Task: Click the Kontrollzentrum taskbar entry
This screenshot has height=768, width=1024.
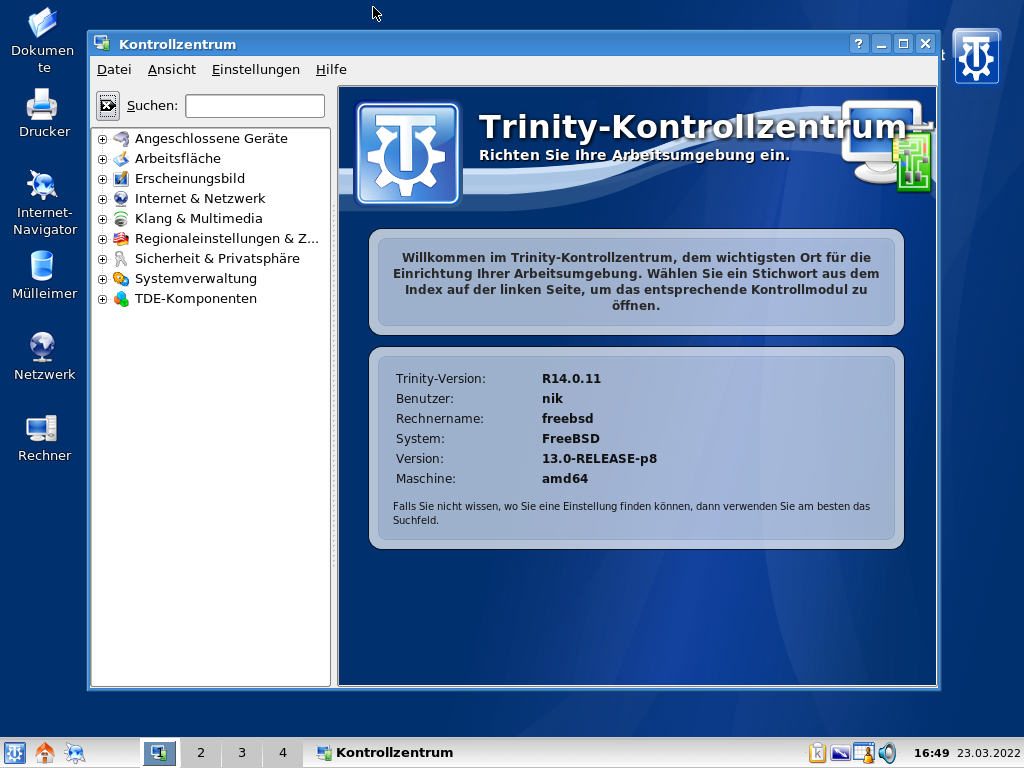Action: coord(385,753)
